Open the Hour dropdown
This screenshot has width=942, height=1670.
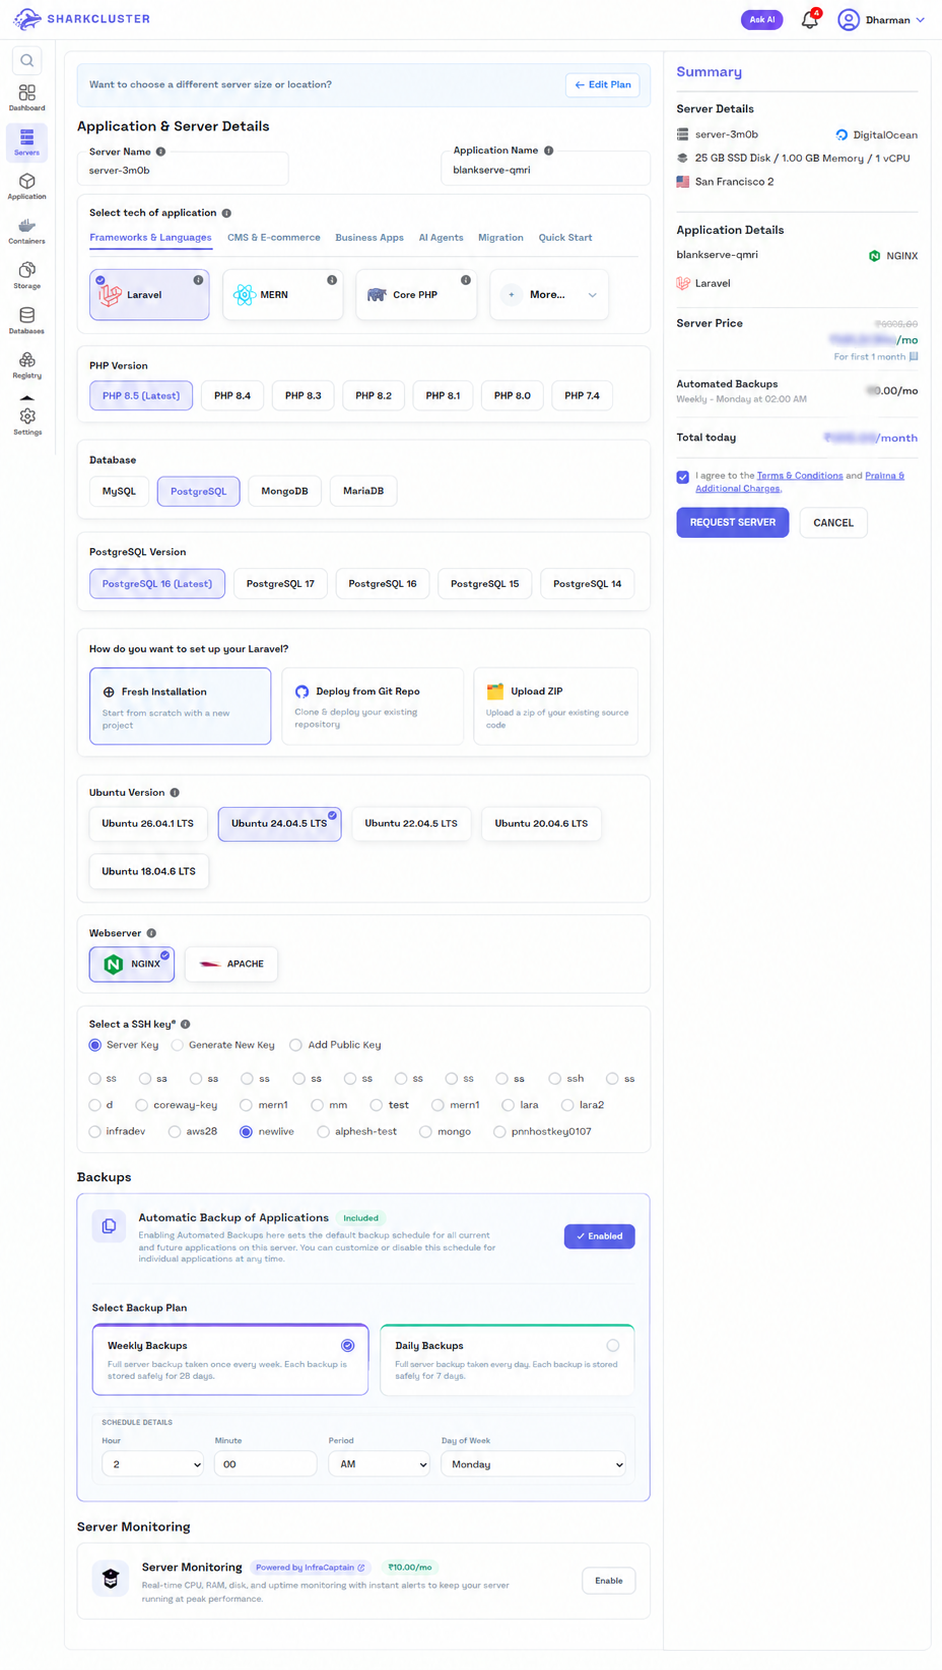(x=153, y=1464)
